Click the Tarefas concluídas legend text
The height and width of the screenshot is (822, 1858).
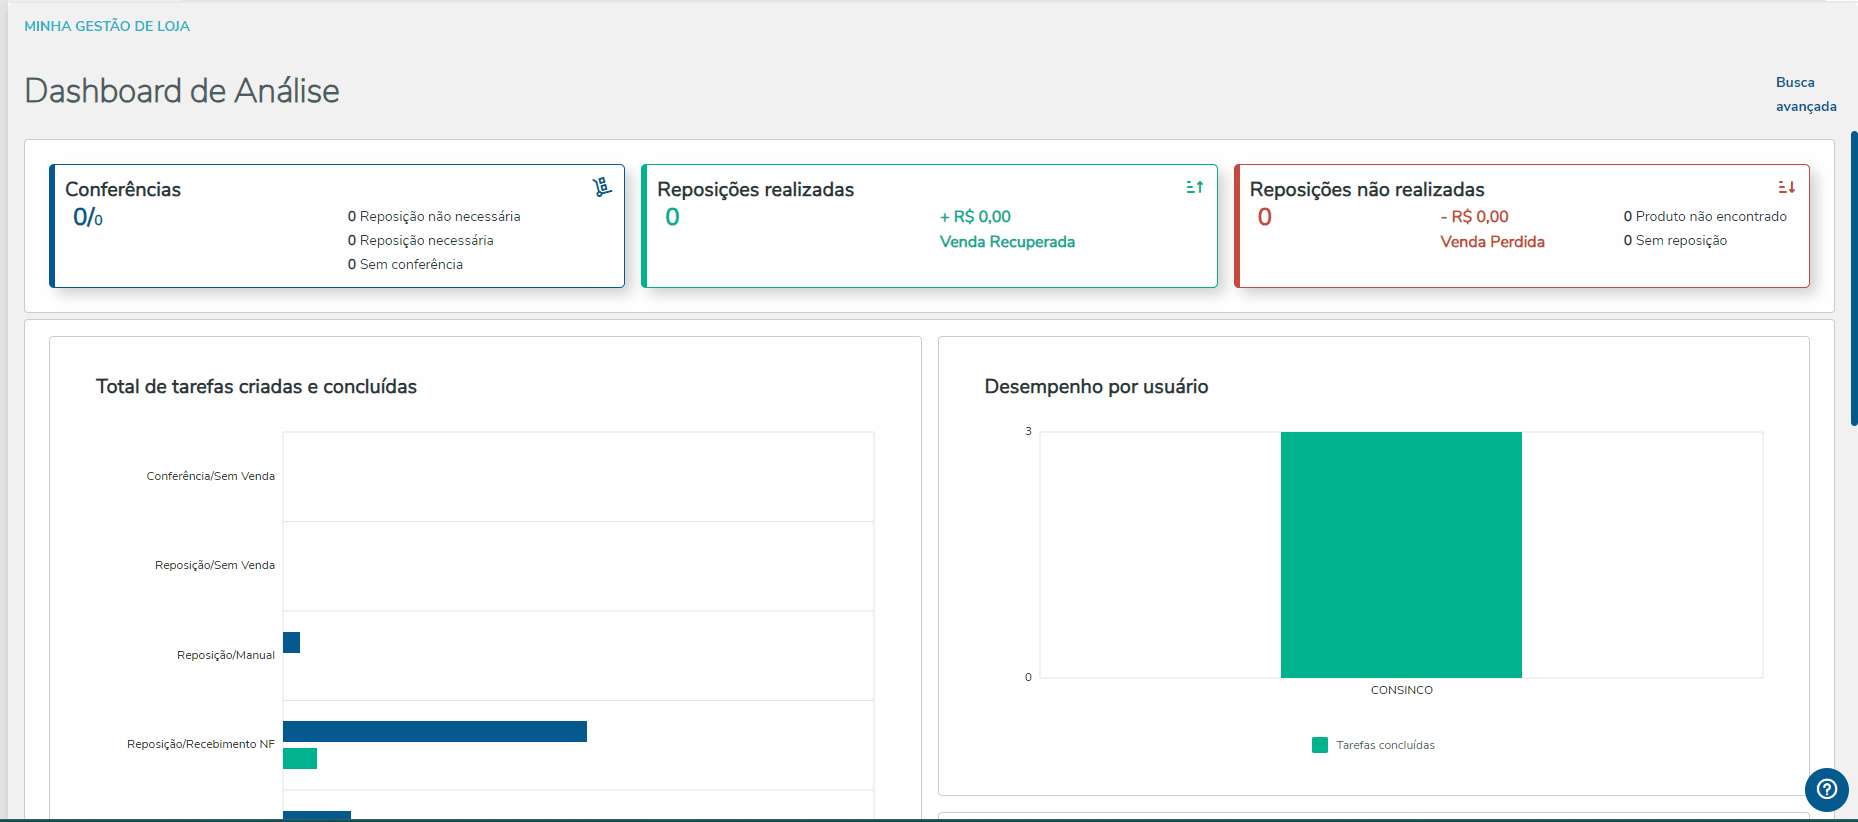(1385, 745)
